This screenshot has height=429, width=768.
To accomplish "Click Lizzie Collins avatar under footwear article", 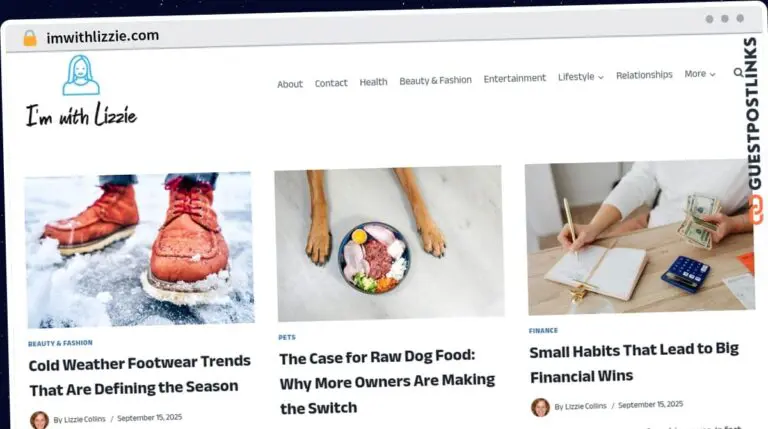I will tap(39, 420).
